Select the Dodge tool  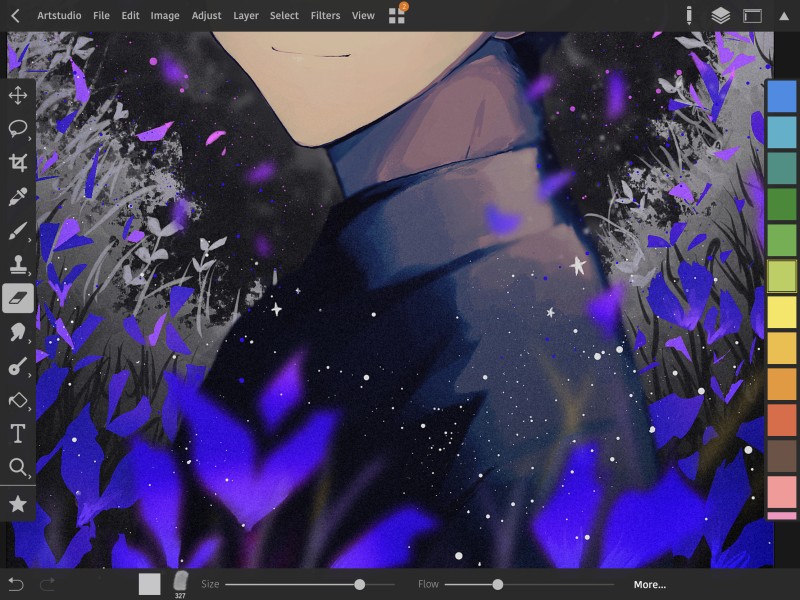18,366
